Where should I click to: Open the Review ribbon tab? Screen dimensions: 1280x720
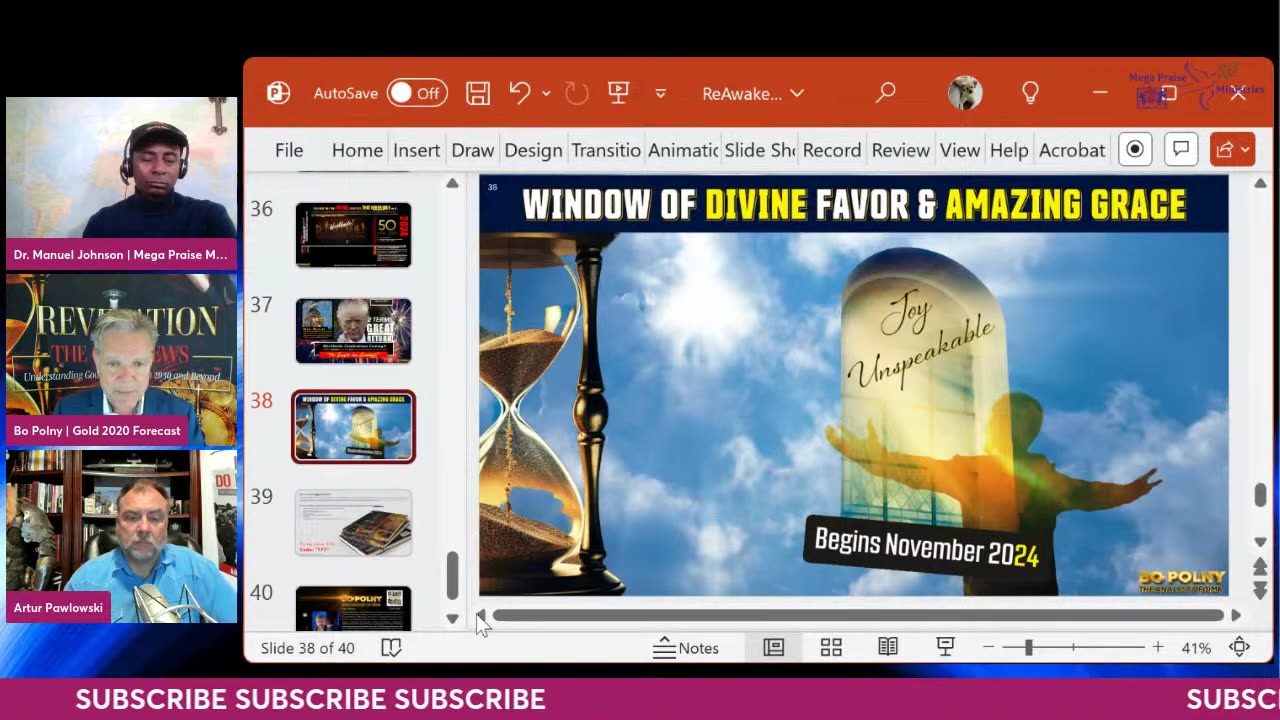click(x=900, y=150)
